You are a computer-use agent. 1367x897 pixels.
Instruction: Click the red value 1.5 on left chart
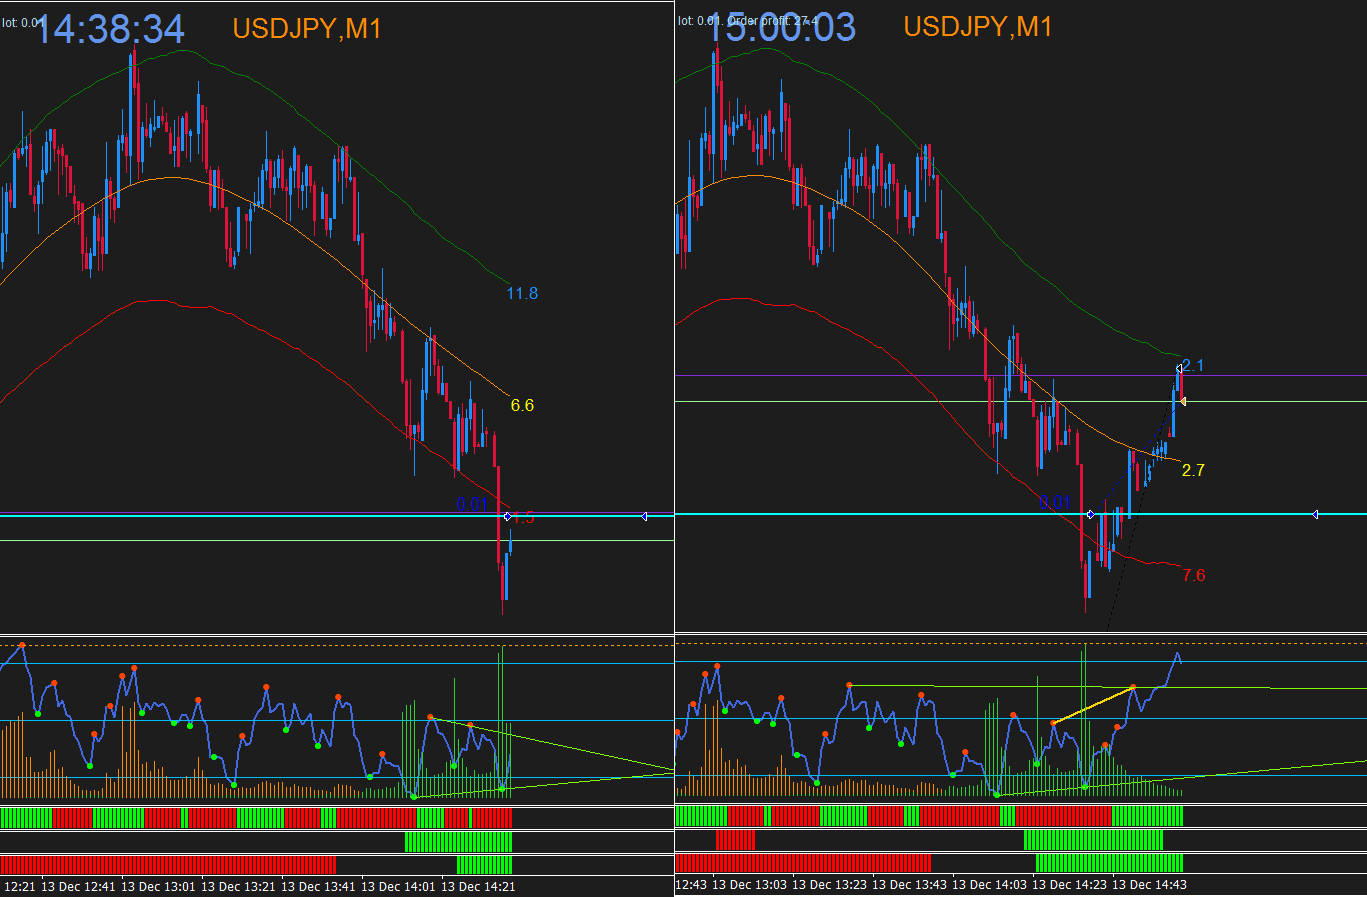coord(523,518)
